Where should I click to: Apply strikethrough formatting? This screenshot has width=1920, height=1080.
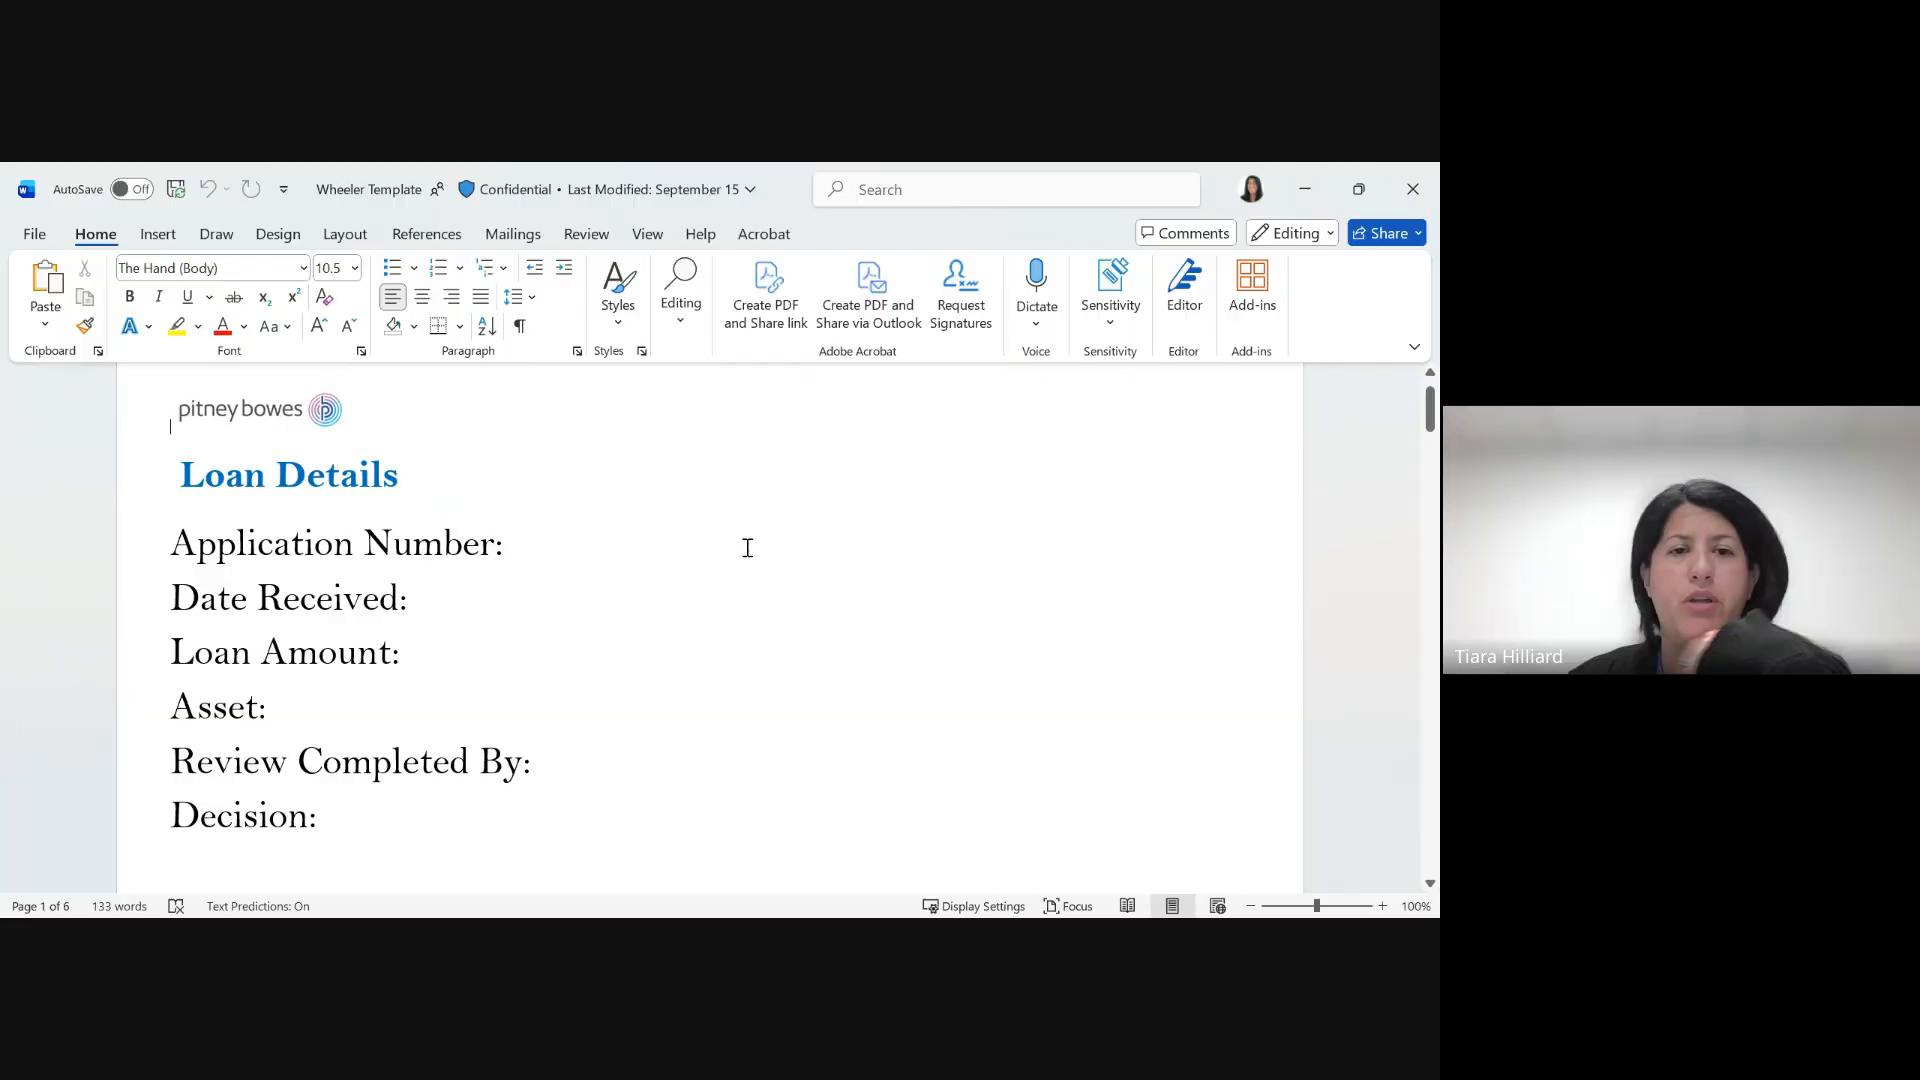[234, 297]
